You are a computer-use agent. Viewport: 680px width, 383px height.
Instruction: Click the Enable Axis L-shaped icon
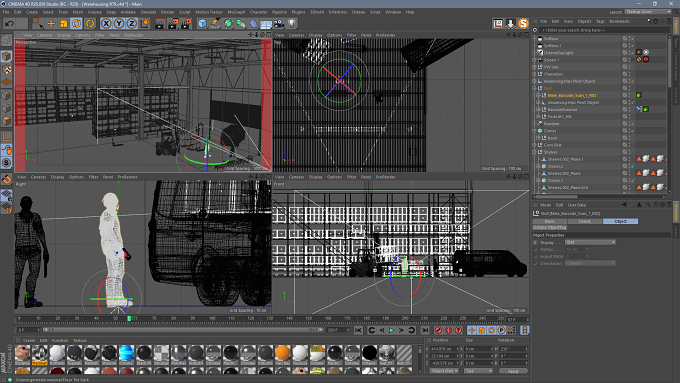tap(7, 137)
